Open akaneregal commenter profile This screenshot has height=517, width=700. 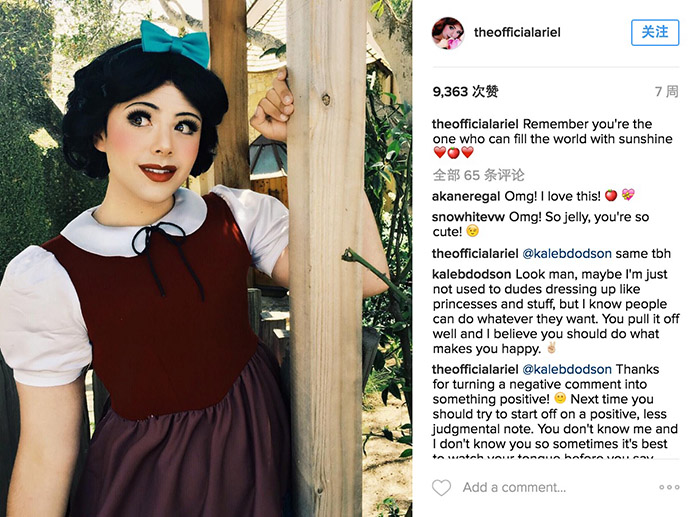coord(466,196)
